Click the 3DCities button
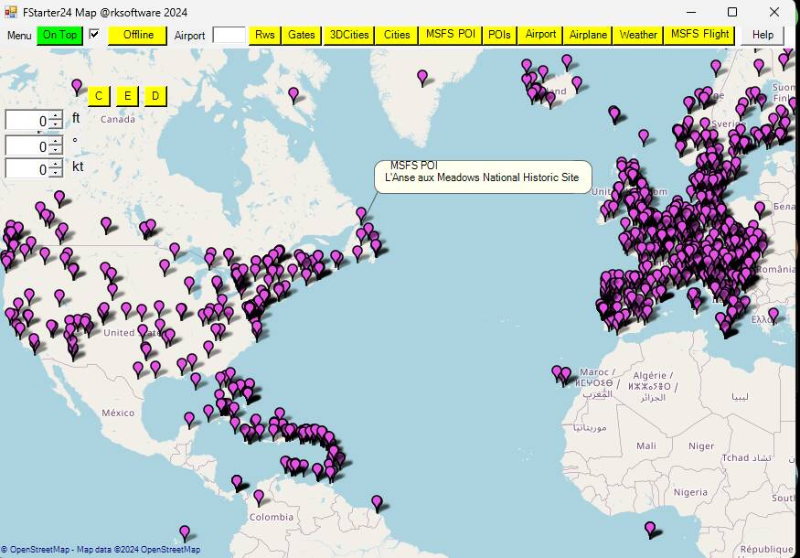 348,35
